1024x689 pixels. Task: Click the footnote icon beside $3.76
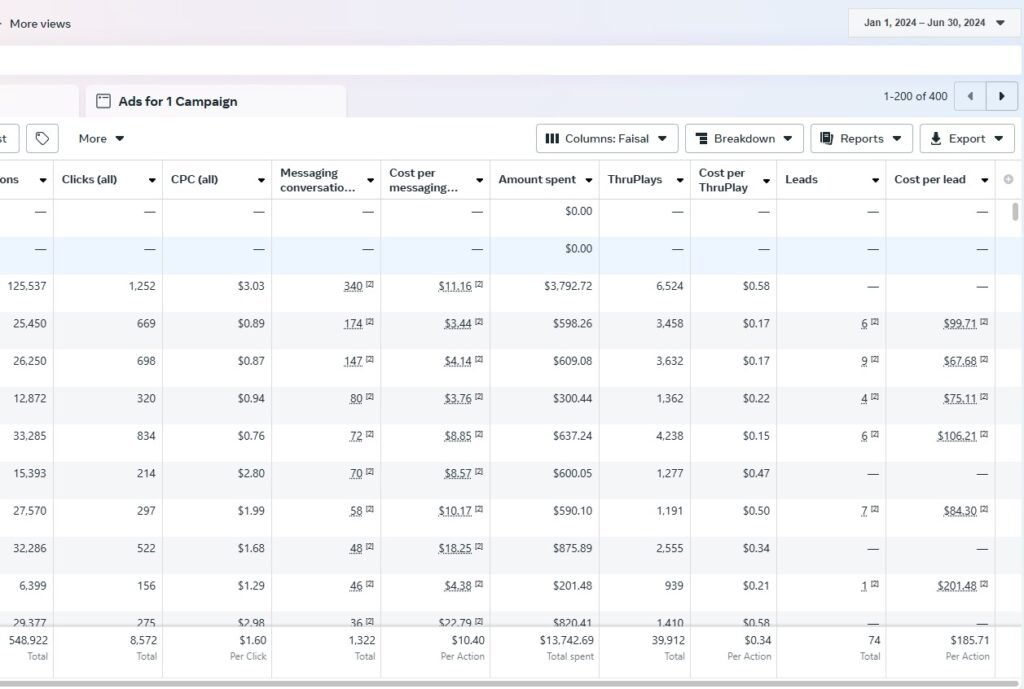click(479, 397)
